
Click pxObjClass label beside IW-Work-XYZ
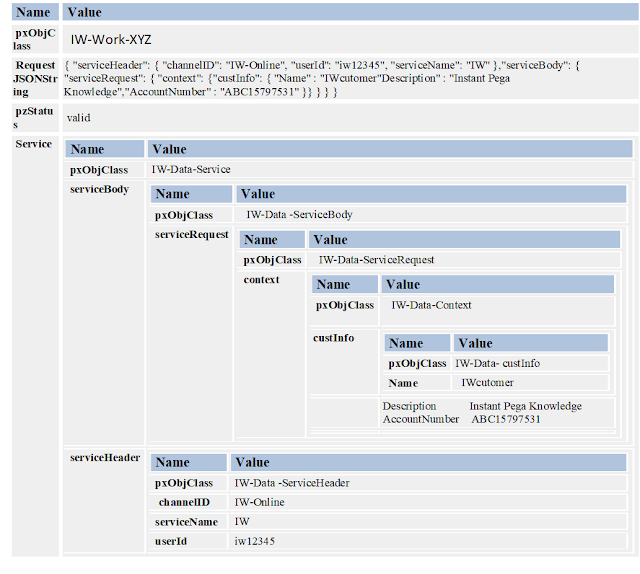click(x=34, y=39)
